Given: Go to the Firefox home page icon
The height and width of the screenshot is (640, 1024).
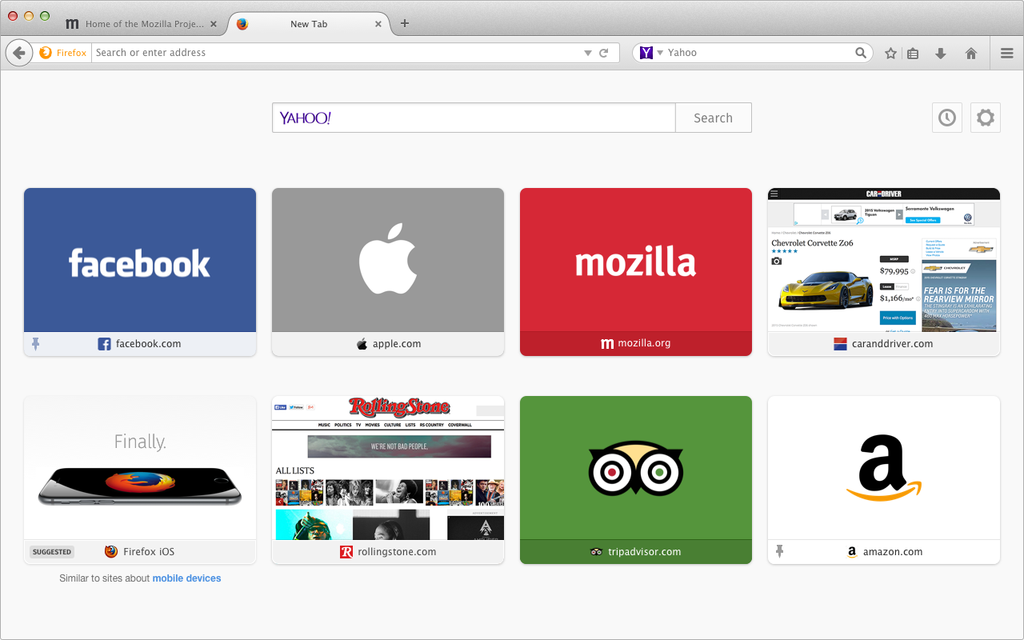Looking at the screenshot, I should 971,53.
